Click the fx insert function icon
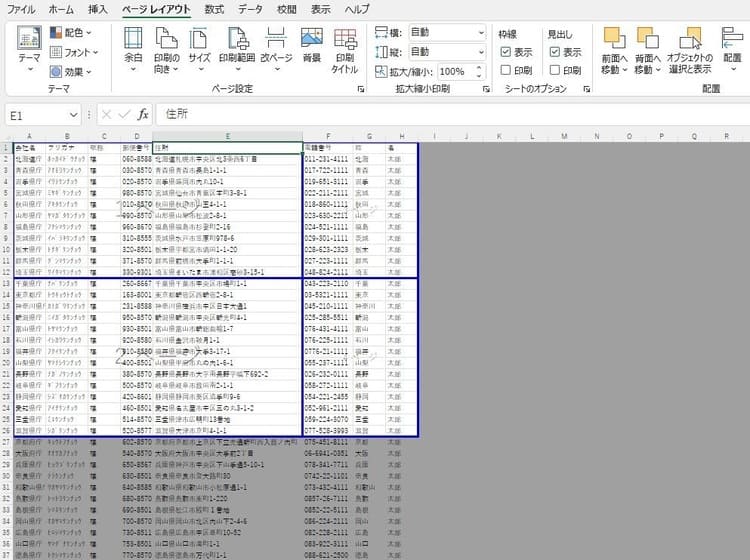The image size is (750, 560). tap(143, 115)
